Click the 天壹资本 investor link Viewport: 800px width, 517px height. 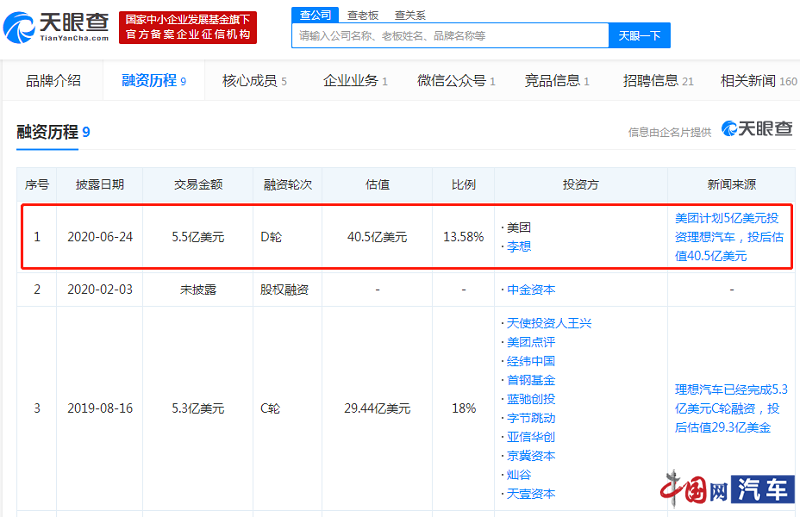click(531, 494)
